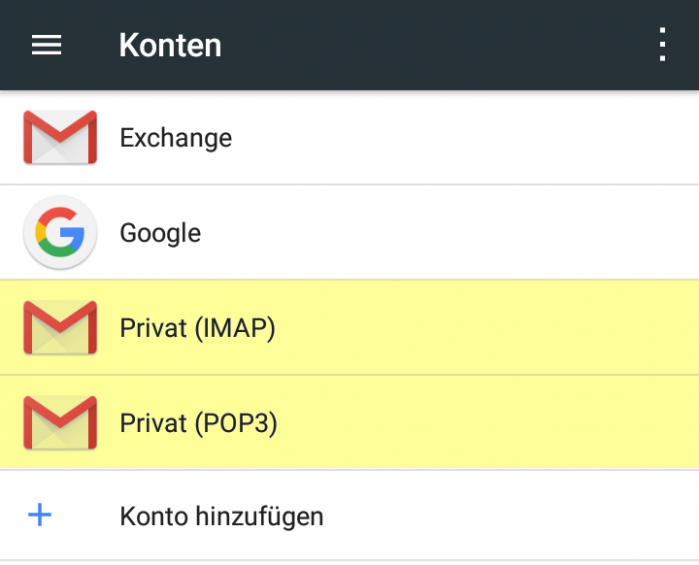Click the Google G logo icon
Screen dimensions: 699x565
point(60,233)
